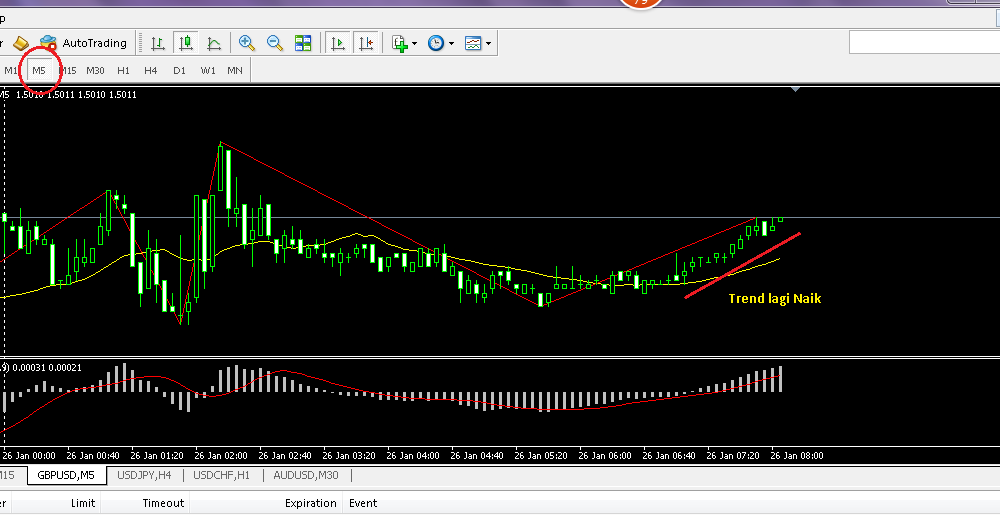Switch to the USDCHF,H1 chart tab
Screen dimensions: 1000x525
[x=221, y=475]
